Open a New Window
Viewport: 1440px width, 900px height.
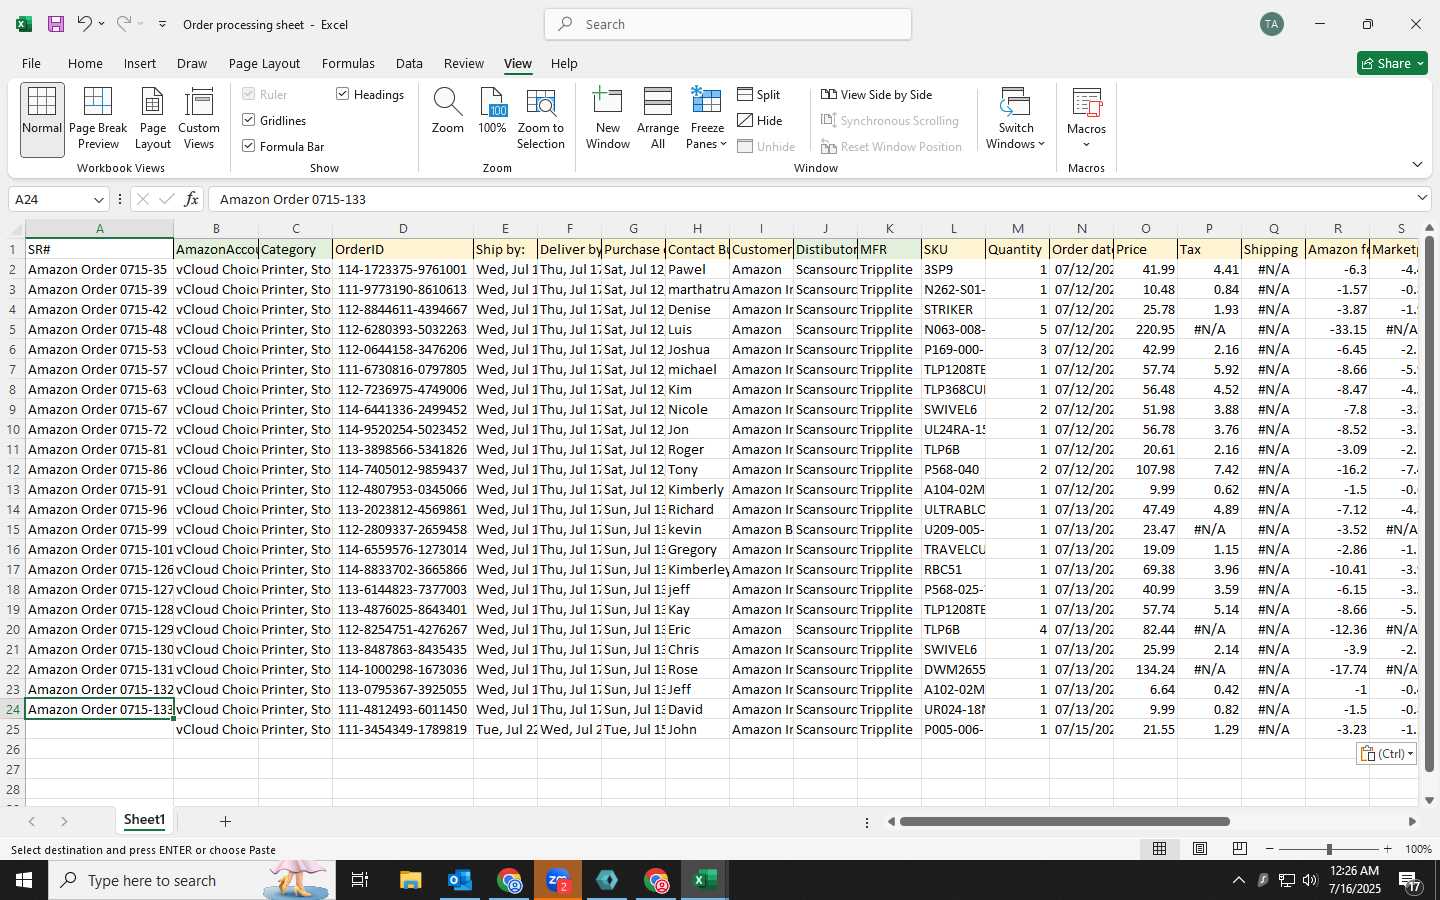(x=608, y=119)
